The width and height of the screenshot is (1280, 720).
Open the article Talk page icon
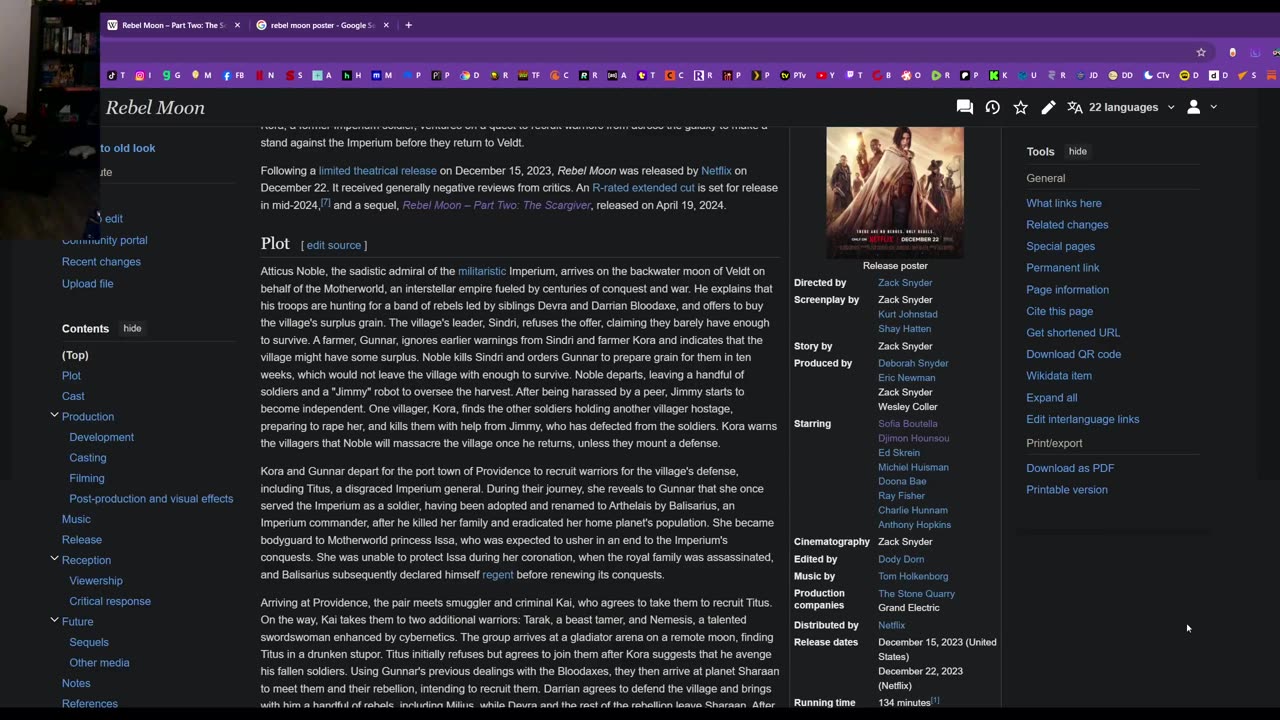point(964,107)
